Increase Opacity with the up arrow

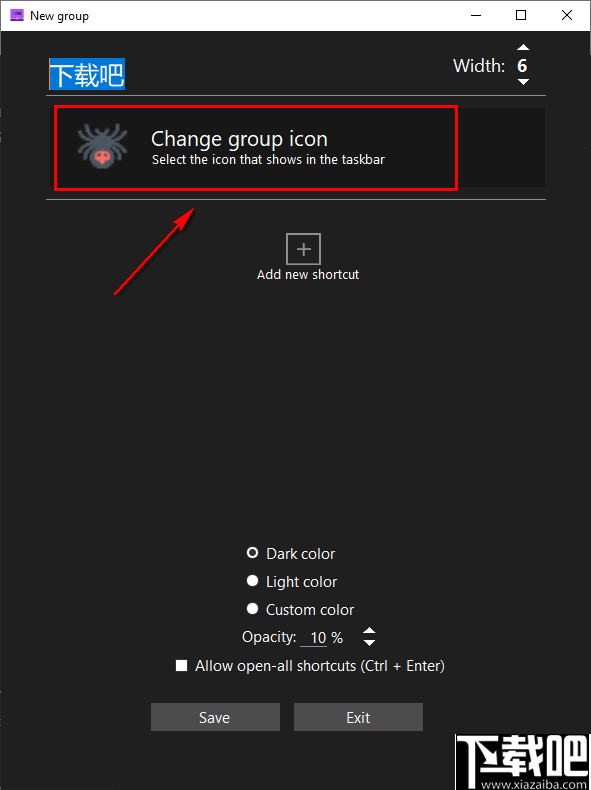point(369,631)
